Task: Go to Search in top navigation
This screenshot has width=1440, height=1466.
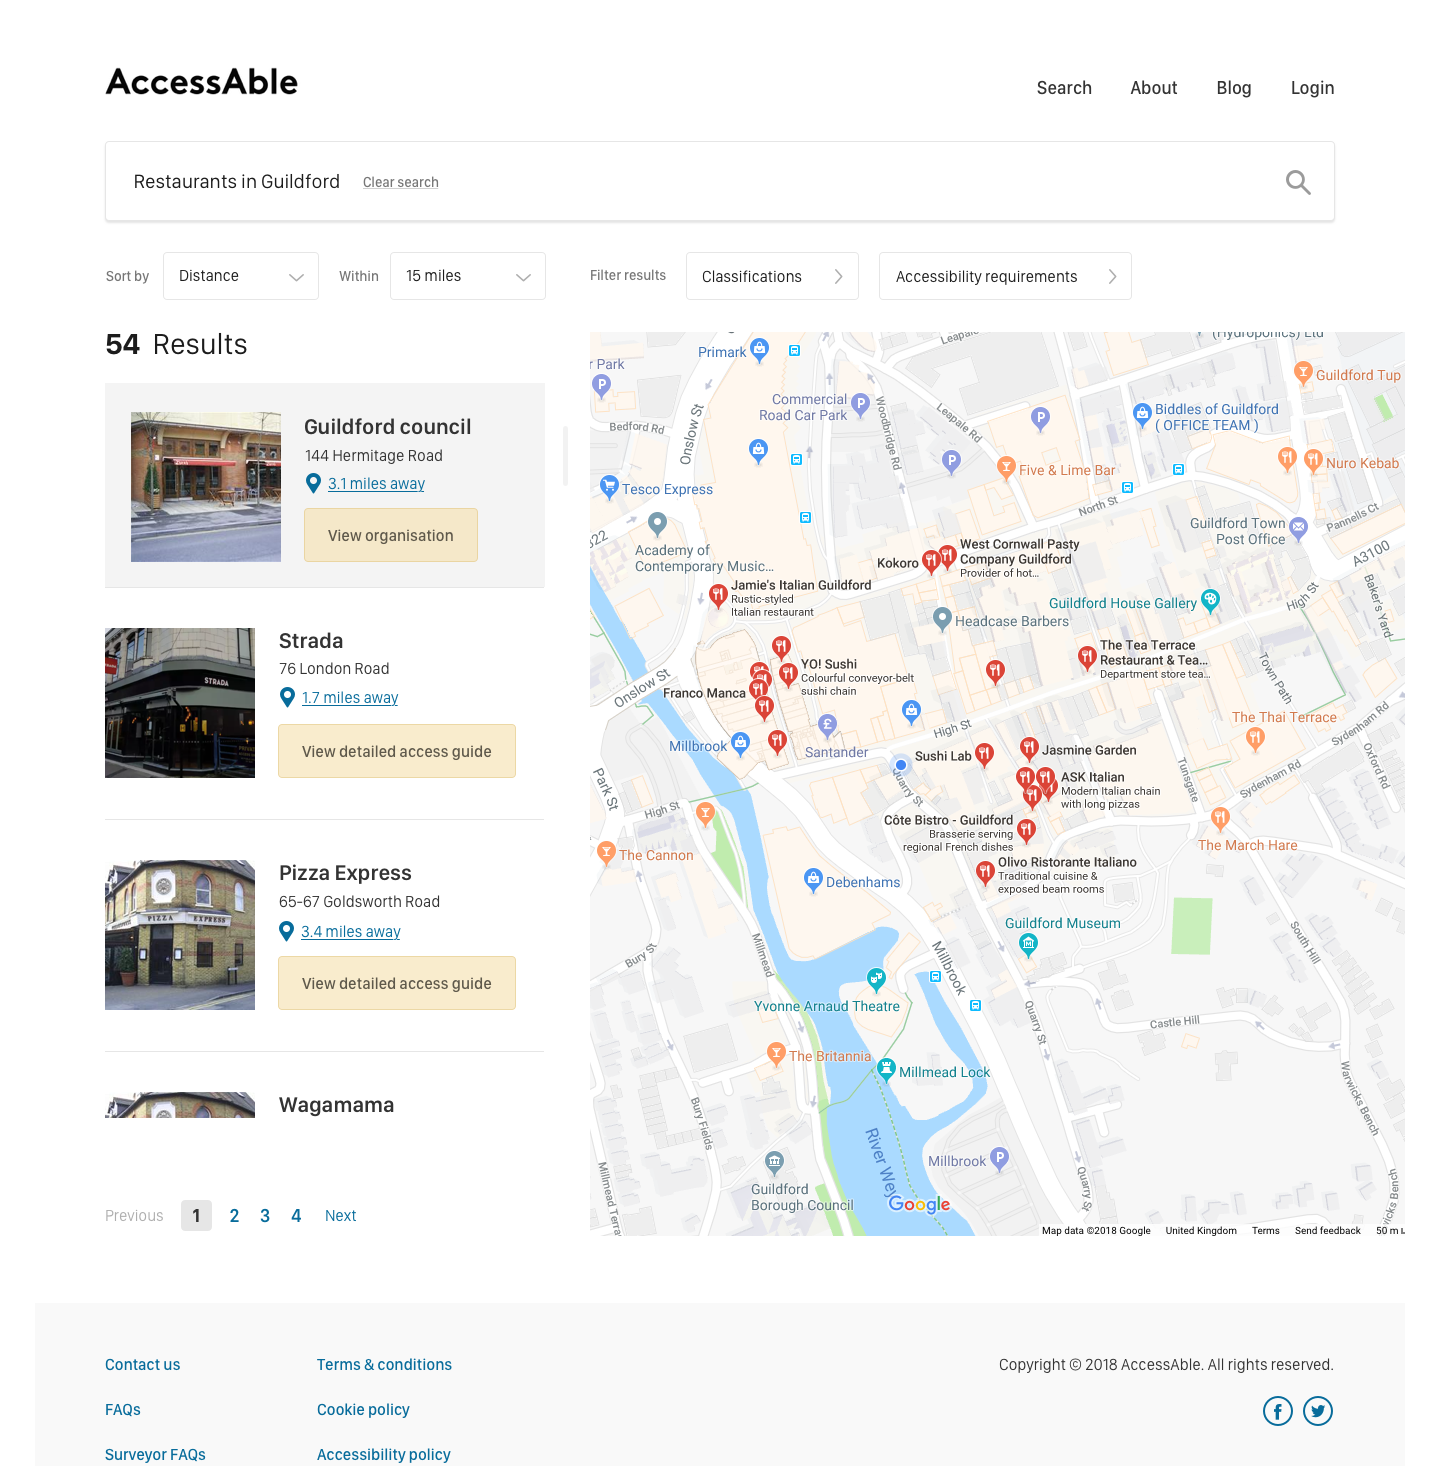Action: (1064, 88)
